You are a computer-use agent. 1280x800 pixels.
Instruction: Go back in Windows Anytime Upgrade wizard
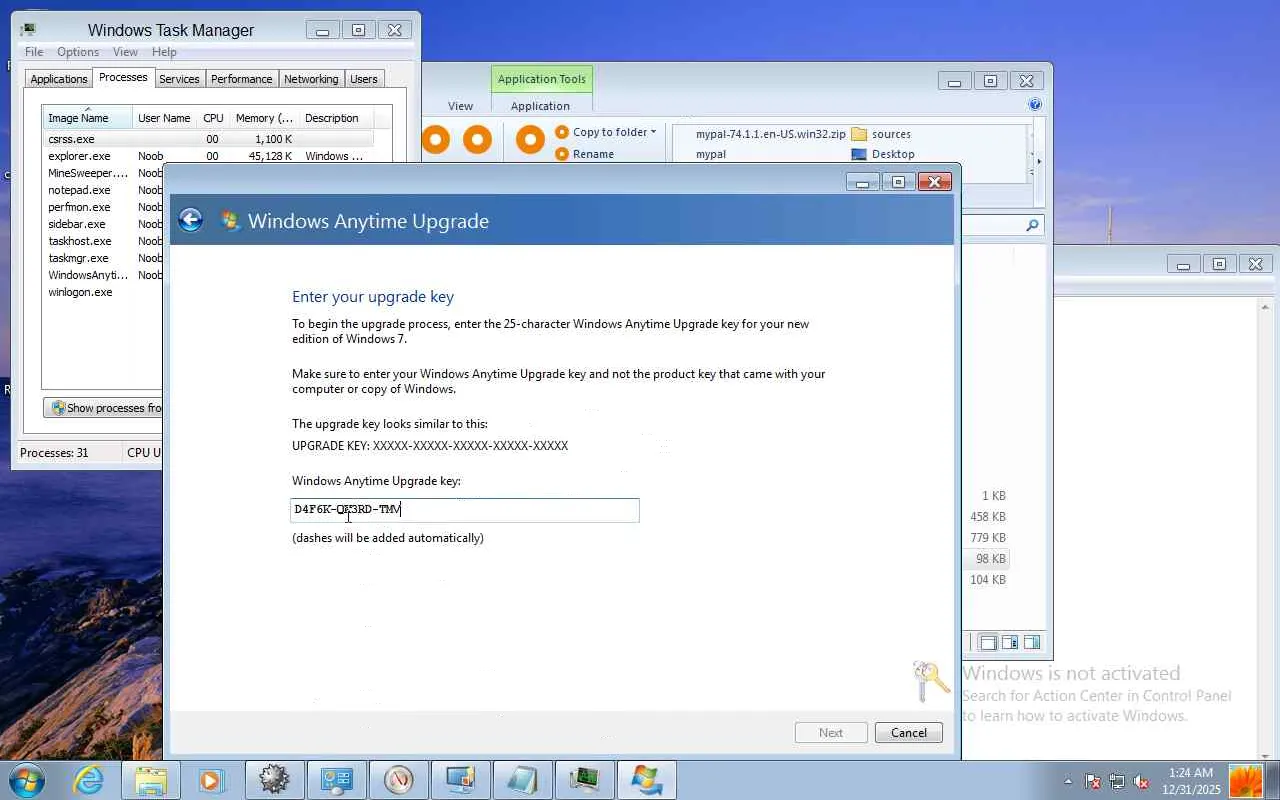pos(190,220)
